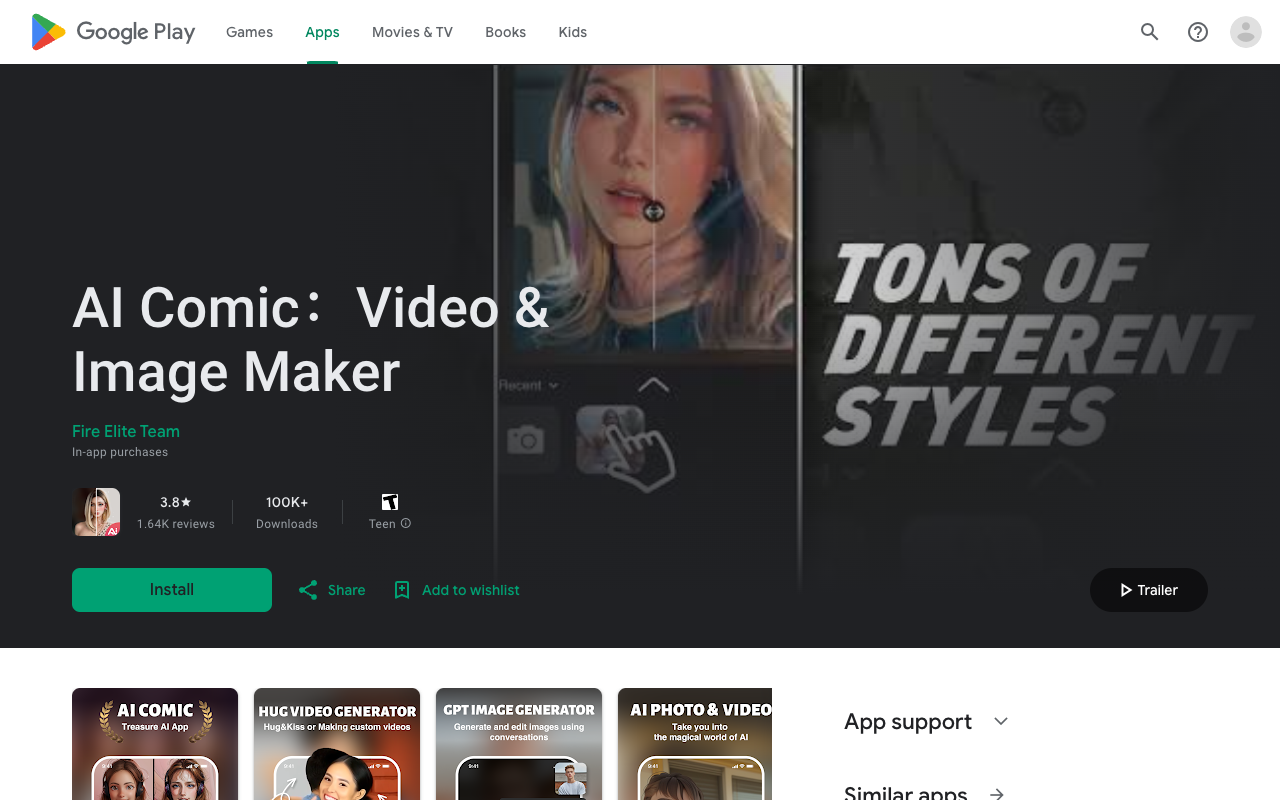1280x800 pixels.
Task: Open the HUG VIDEO GENERATOR screenshot
Action: [337, 744]
